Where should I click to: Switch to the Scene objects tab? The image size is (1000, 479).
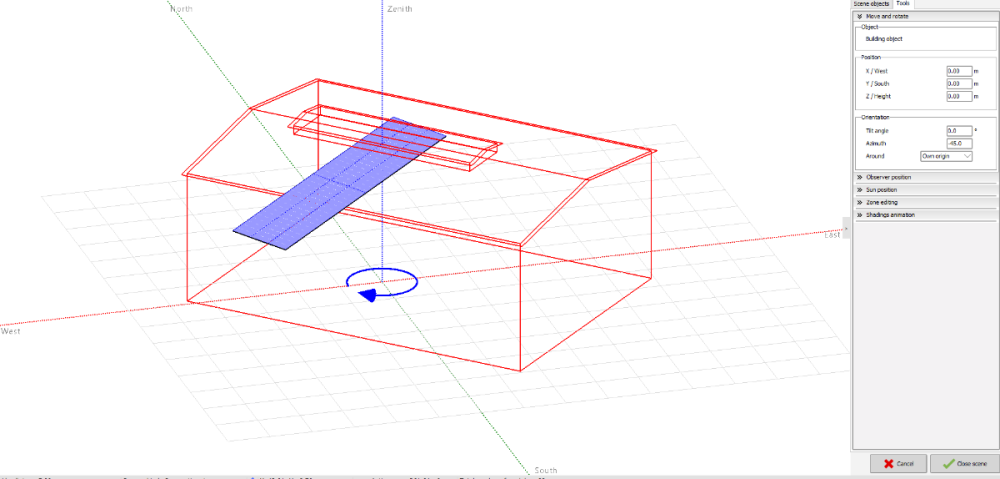coord(871,4)
